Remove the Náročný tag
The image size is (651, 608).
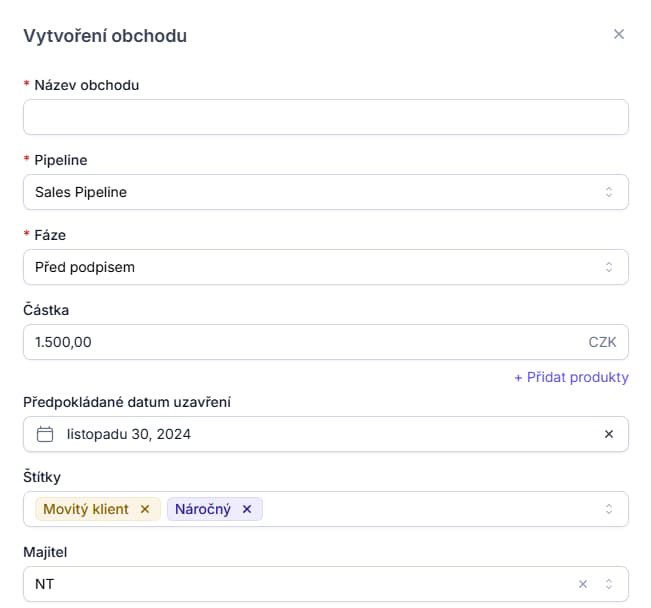point(247,509)
